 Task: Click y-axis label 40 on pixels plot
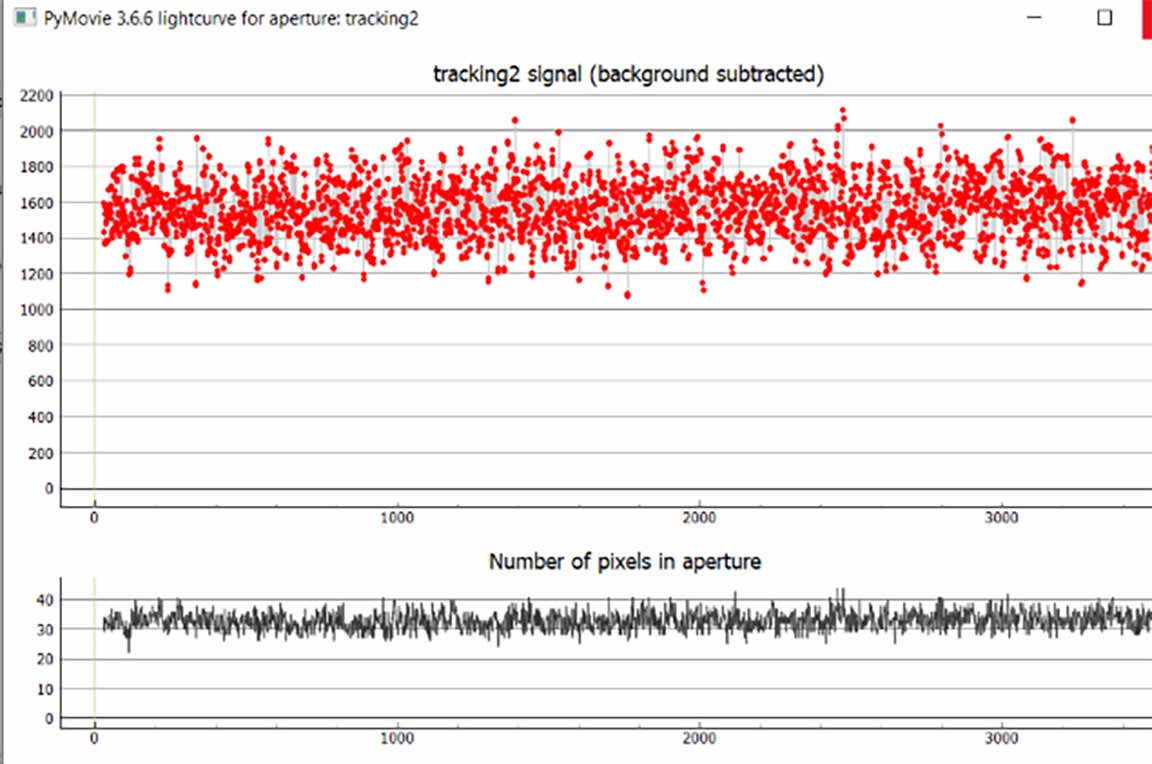(45, 600)
